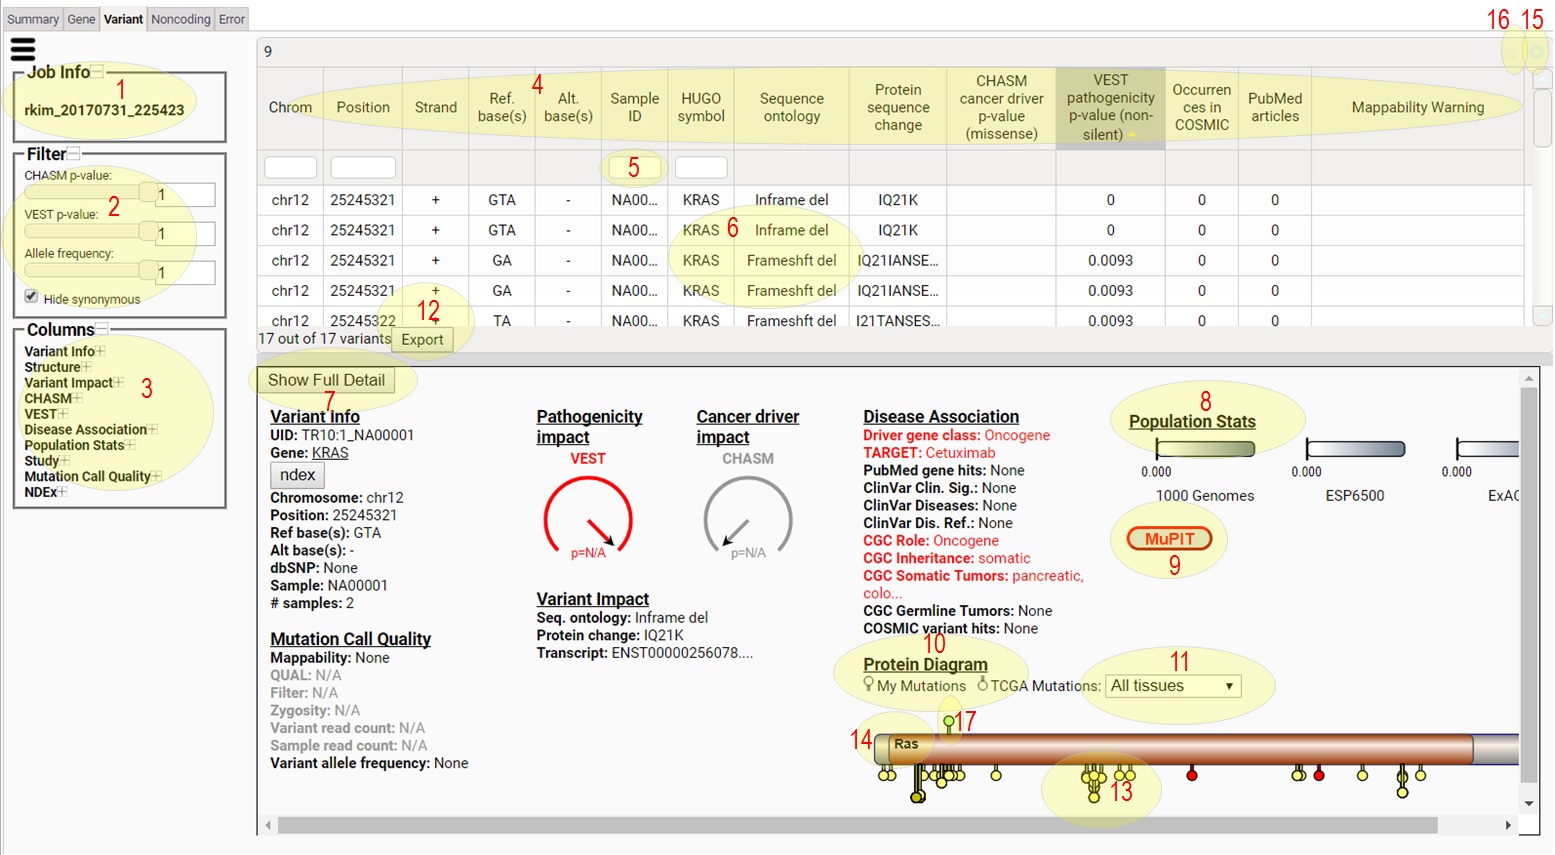This screenshot has height=855, width=1555.
Task: Expand the Variant Impact column group
Action: click(x=119, y=382)
